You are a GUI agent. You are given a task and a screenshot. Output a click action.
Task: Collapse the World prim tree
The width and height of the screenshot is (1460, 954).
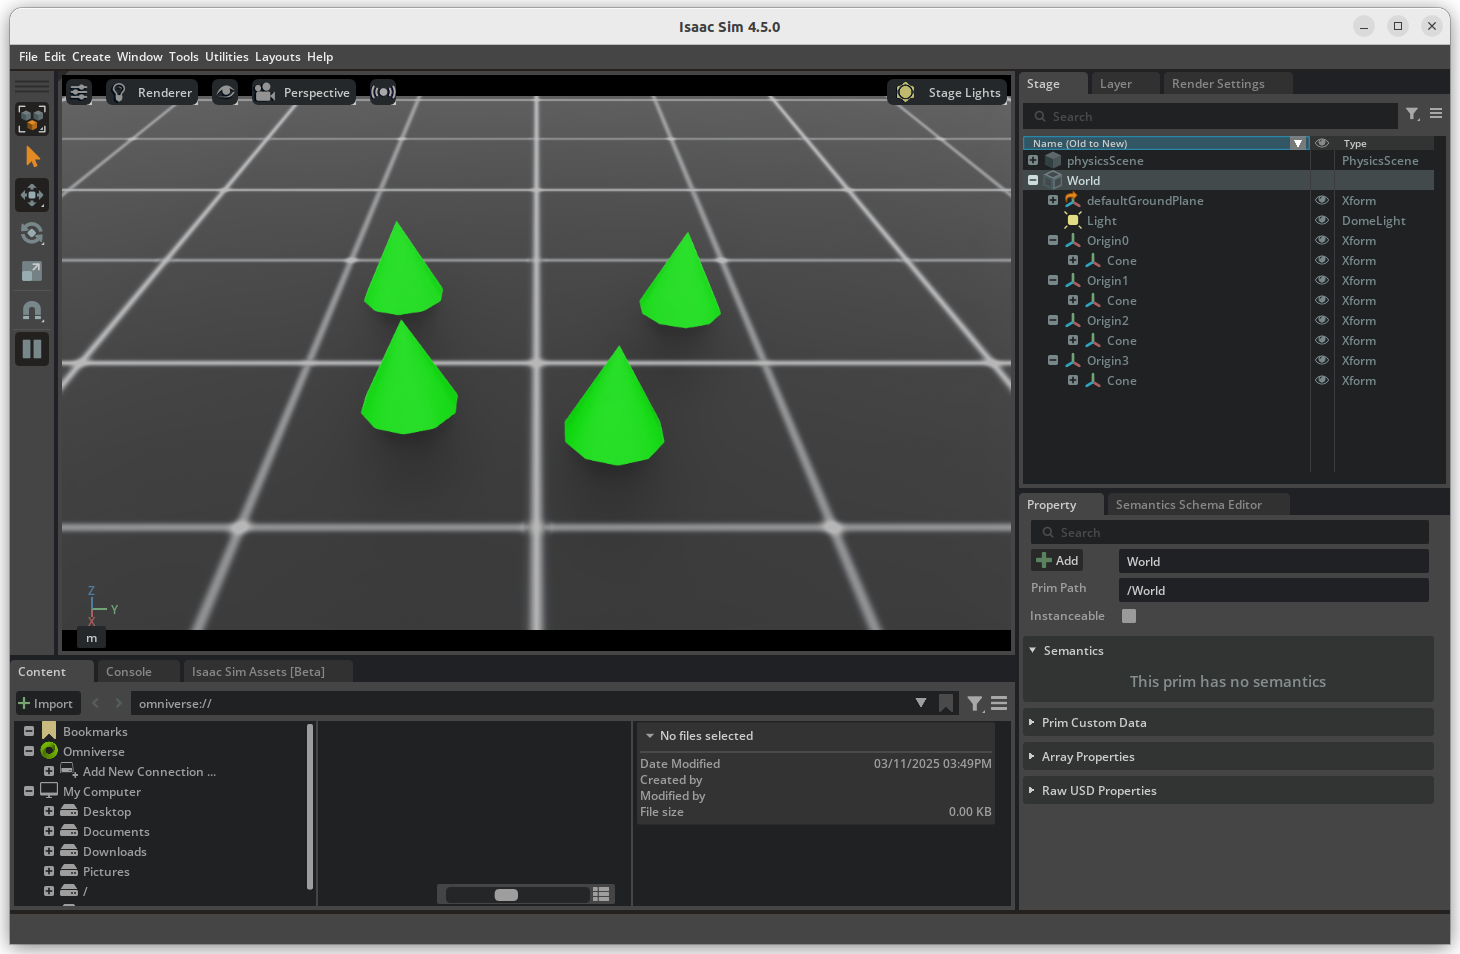click(1033, 180)
